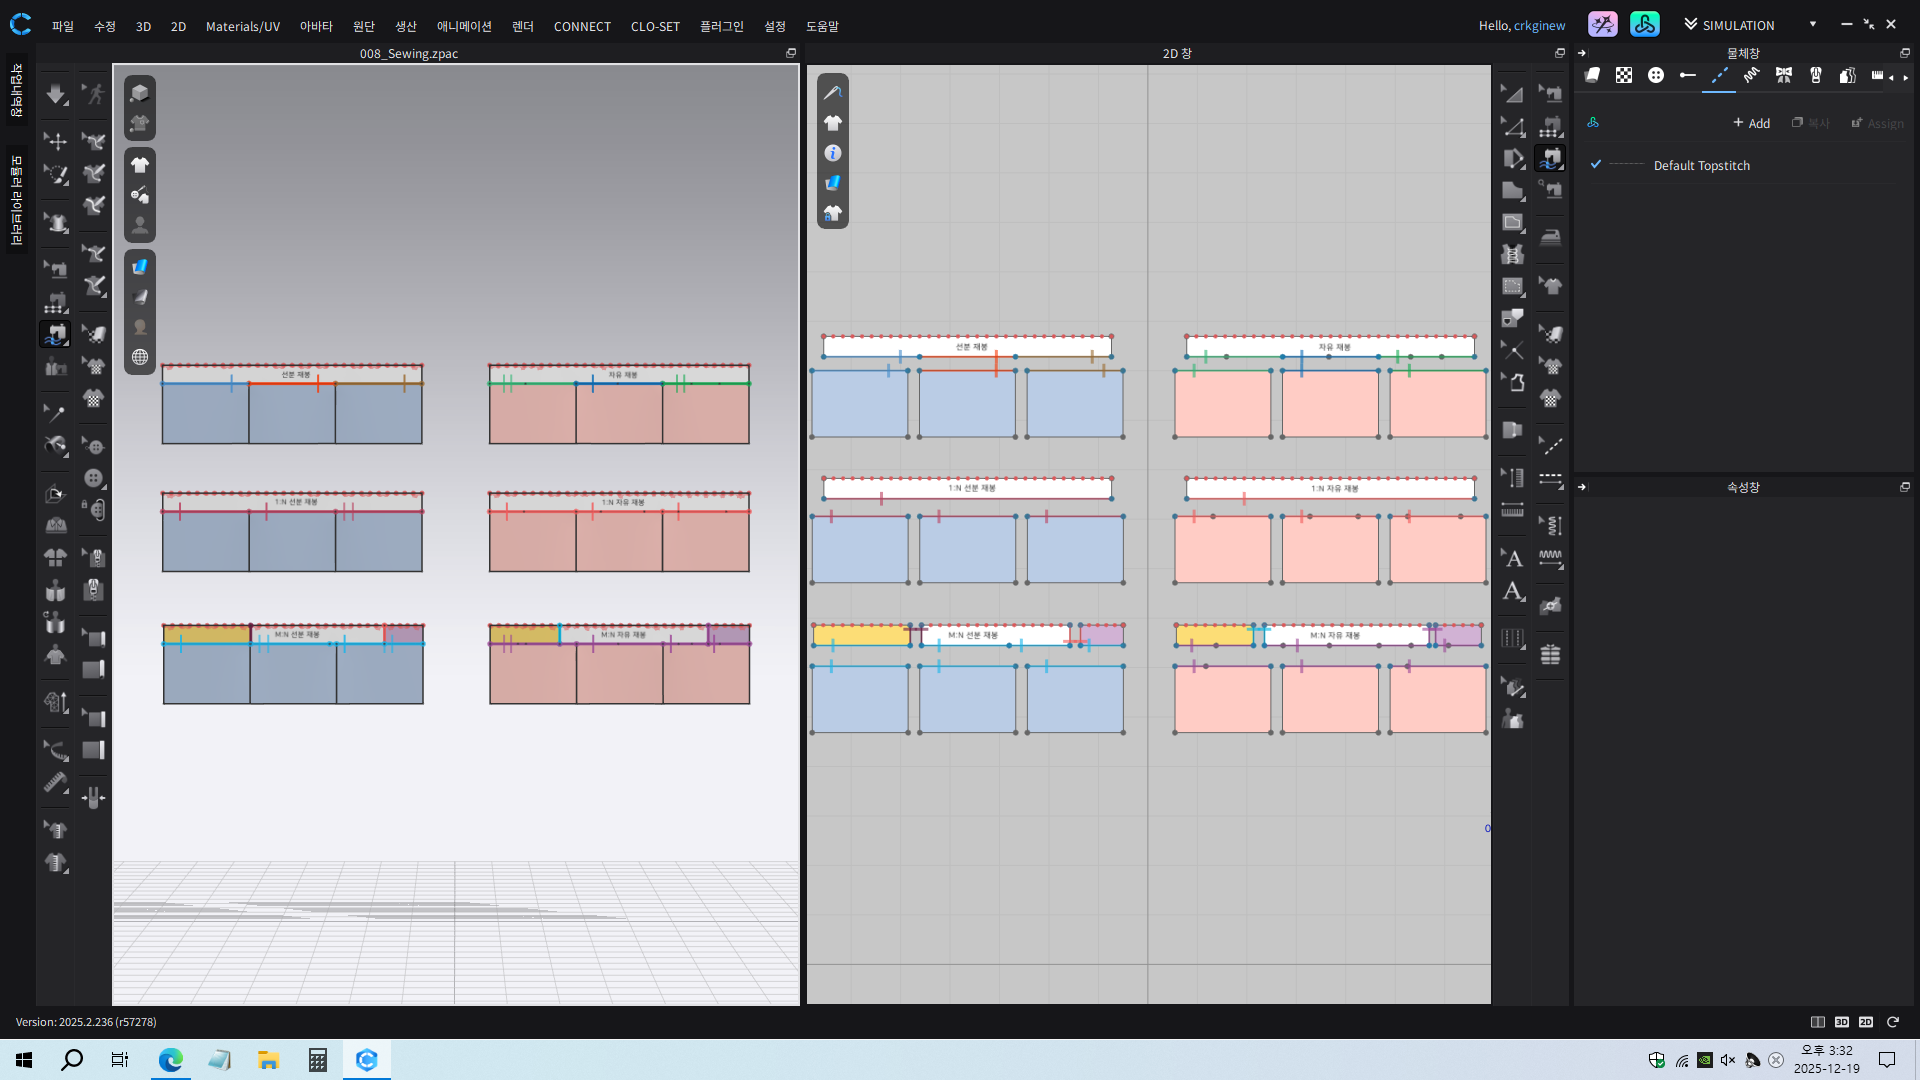
Task: Open the Fabric tab in Object Browser
Action: (1592, 75)
